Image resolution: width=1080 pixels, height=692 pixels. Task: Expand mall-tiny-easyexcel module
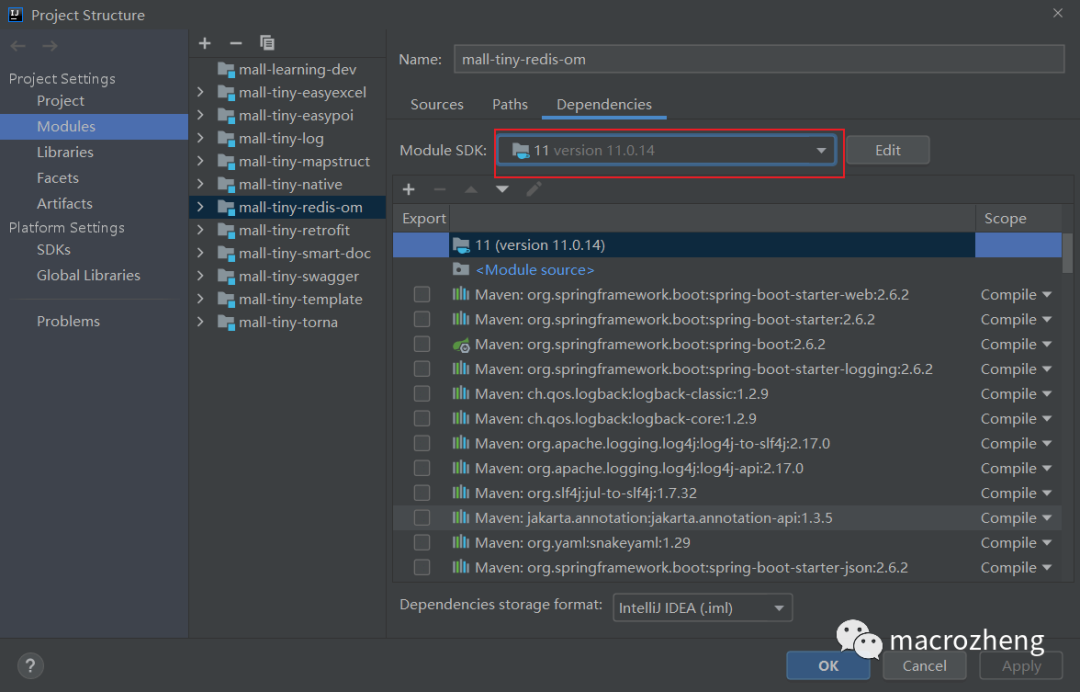[200, 92]
